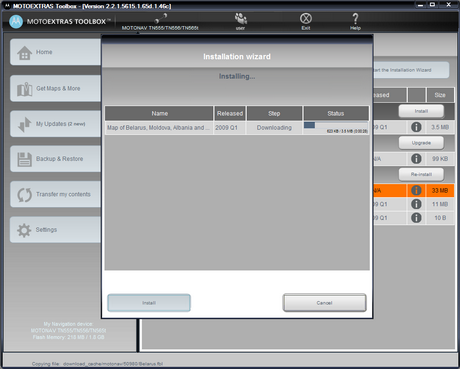Open Help question mark icon

(355, 18)
